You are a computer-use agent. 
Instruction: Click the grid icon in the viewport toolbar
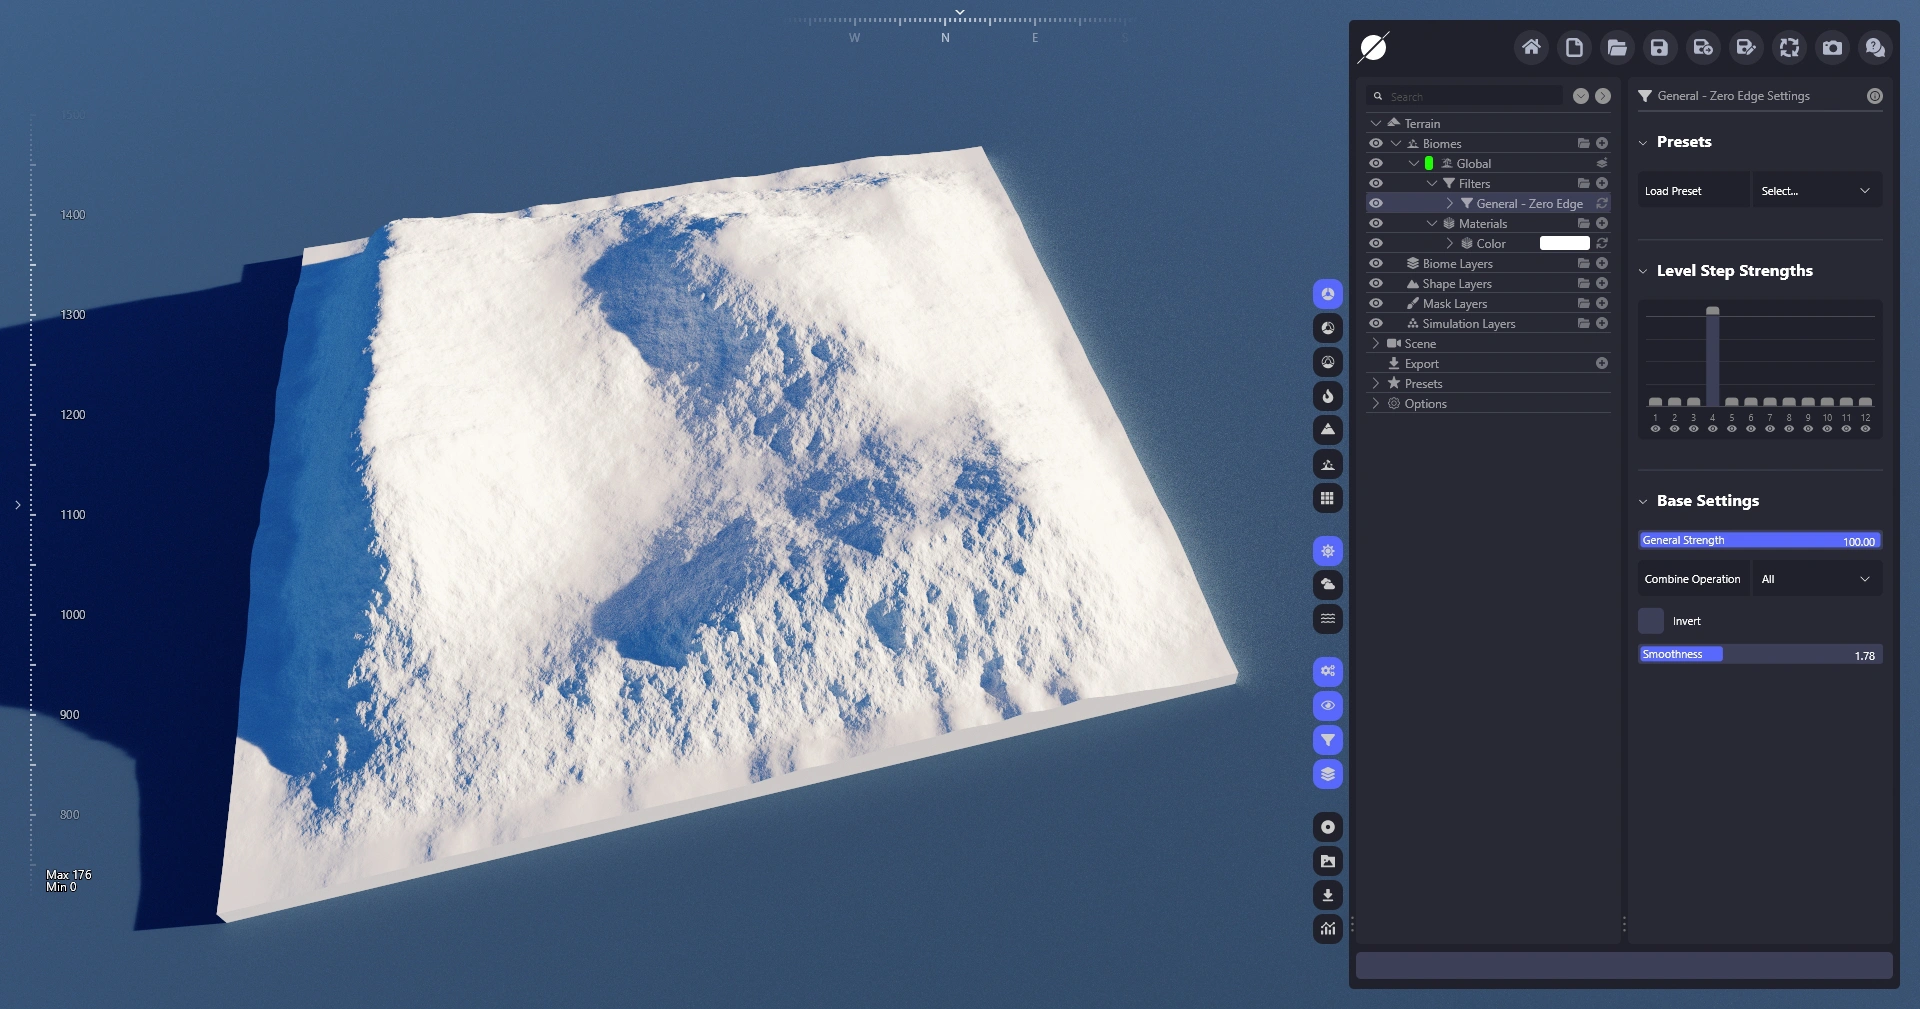coord(1327,498)
